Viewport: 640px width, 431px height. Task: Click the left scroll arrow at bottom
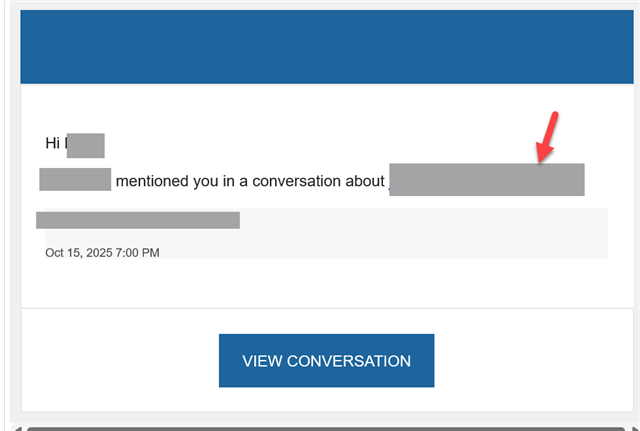(14, 427)
